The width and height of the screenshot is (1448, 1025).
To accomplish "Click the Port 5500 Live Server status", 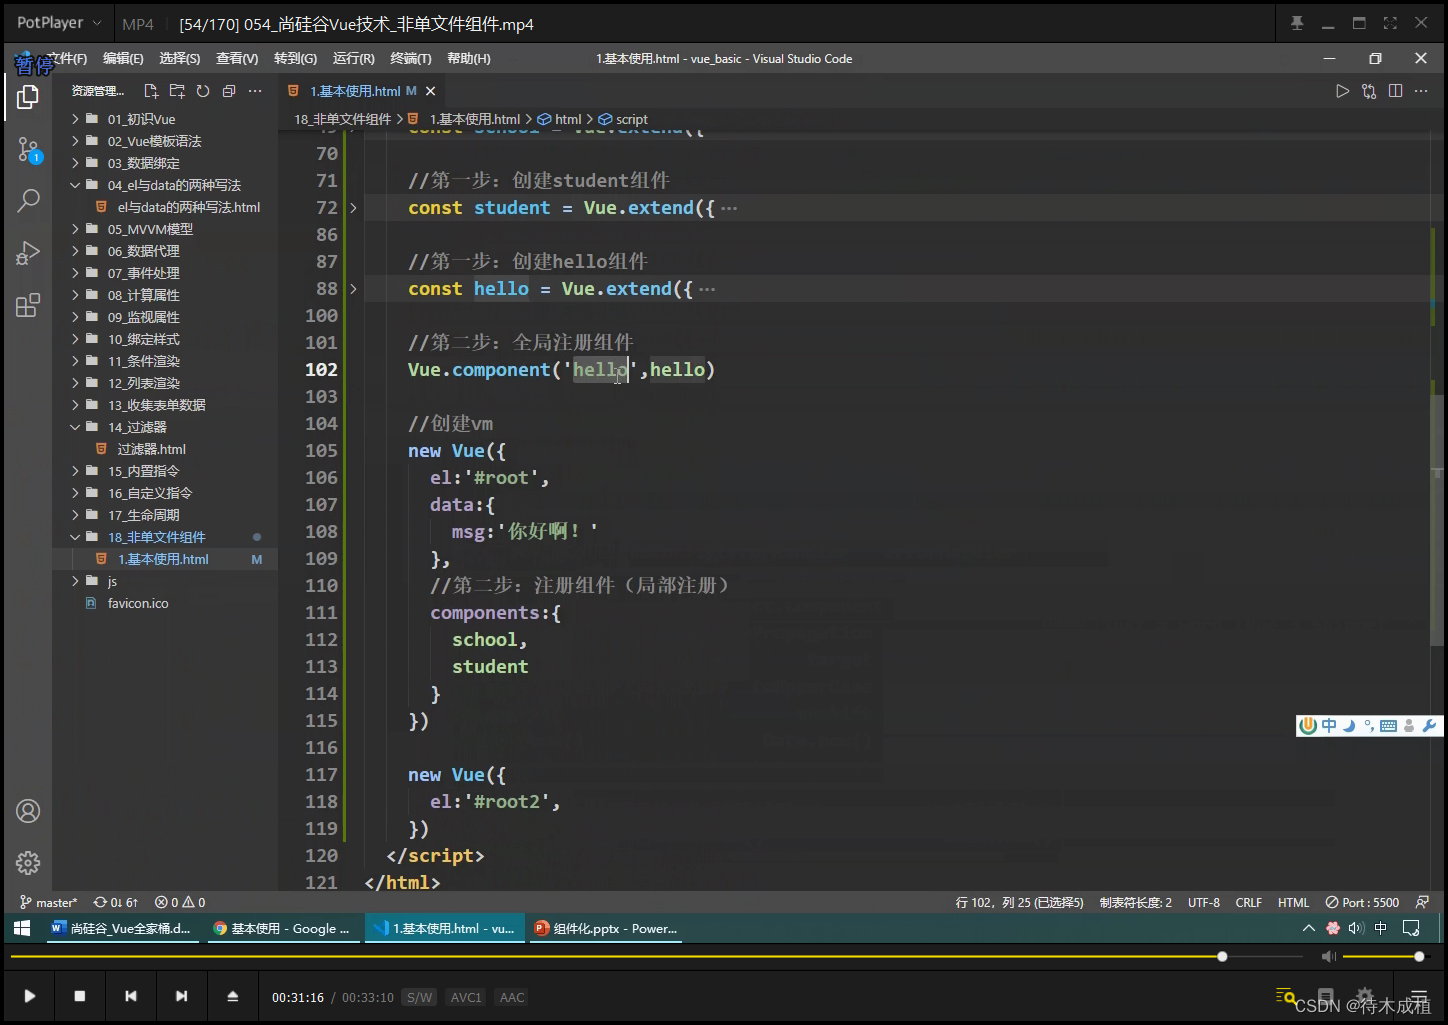I will click(x=1362, y=902).
